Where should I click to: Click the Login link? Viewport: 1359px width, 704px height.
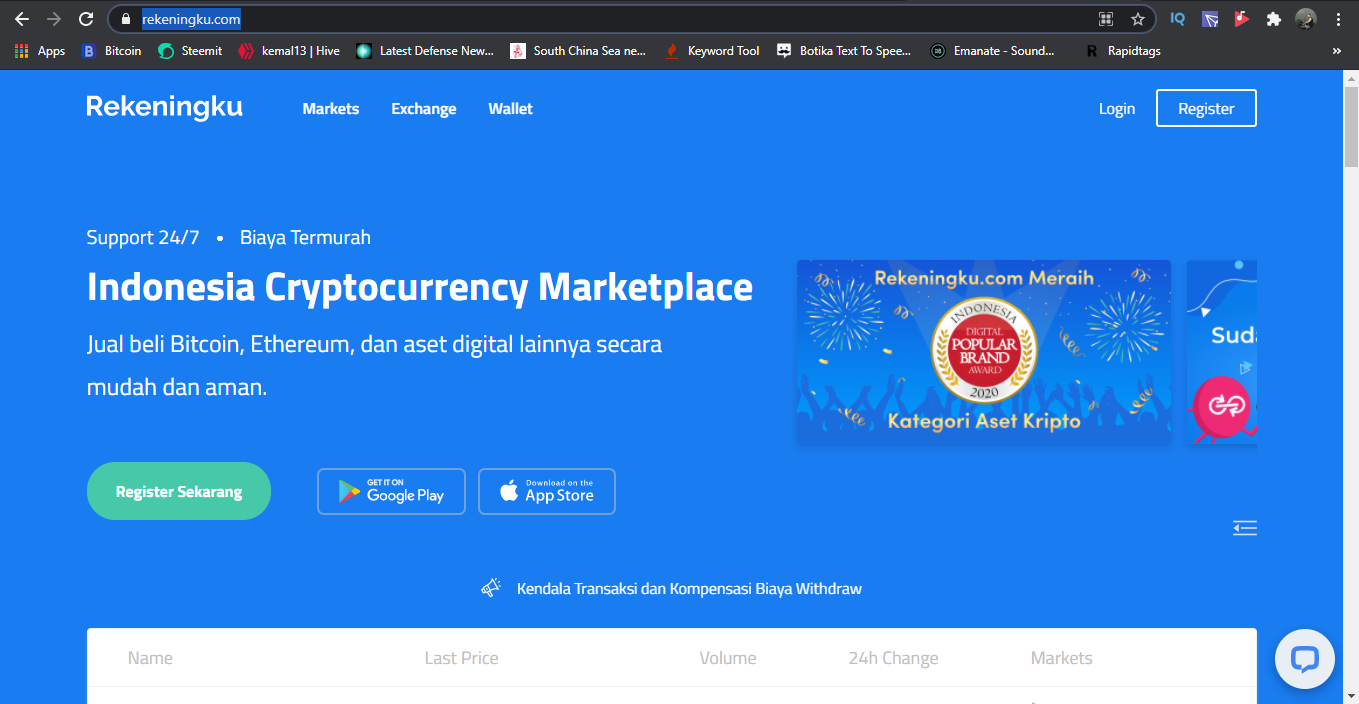1117,109
